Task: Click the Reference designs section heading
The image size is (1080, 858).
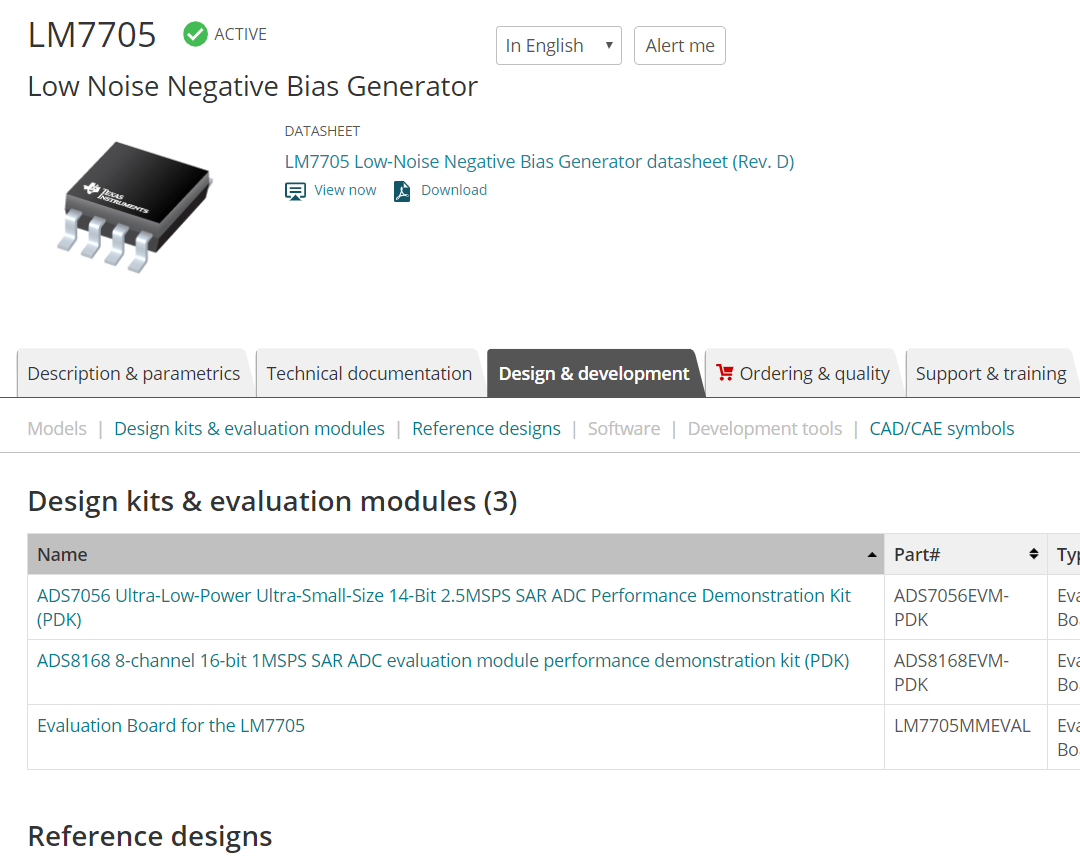Action: point(149,836)
